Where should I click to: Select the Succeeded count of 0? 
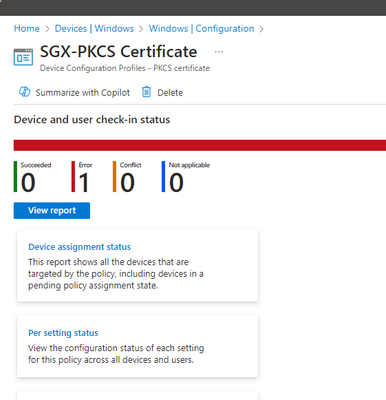pyautogui.click(x=28, y=182)
